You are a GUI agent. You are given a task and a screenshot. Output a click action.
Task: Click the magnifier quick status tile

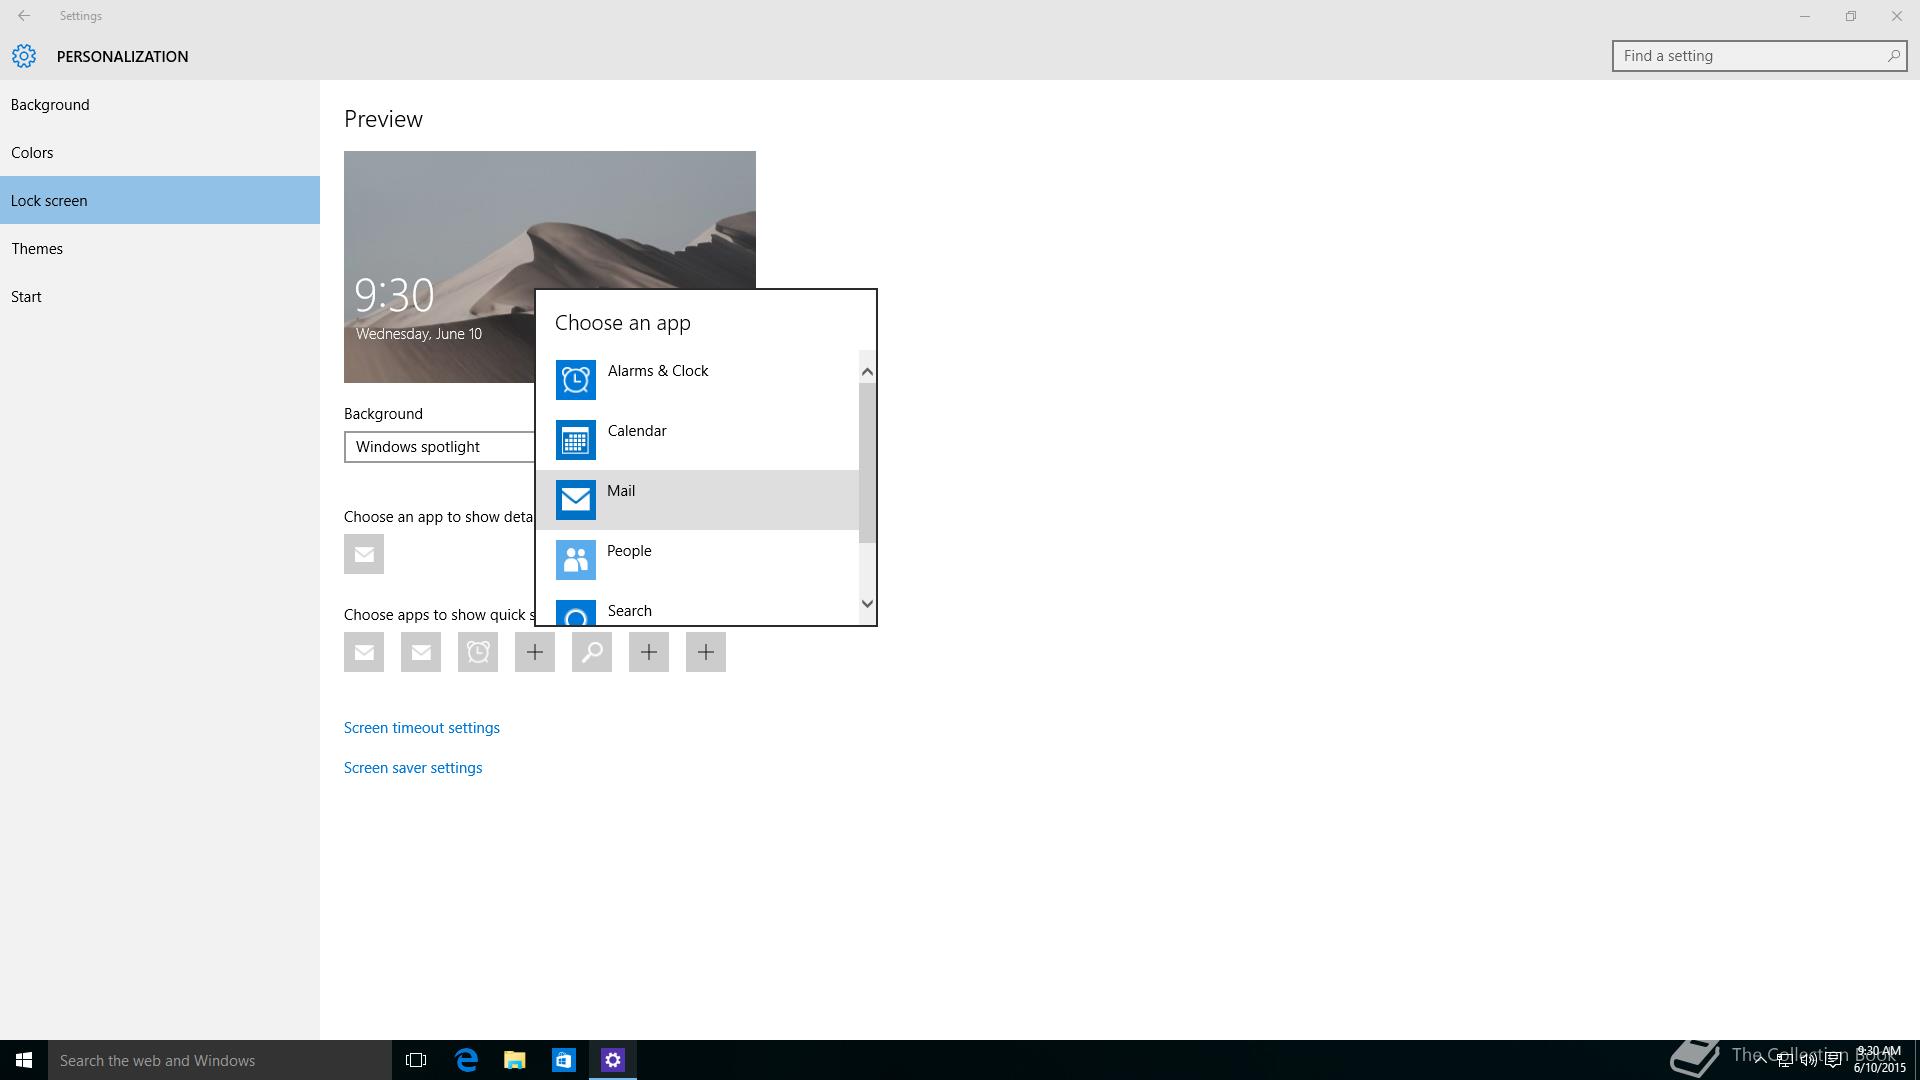[592, 652]
